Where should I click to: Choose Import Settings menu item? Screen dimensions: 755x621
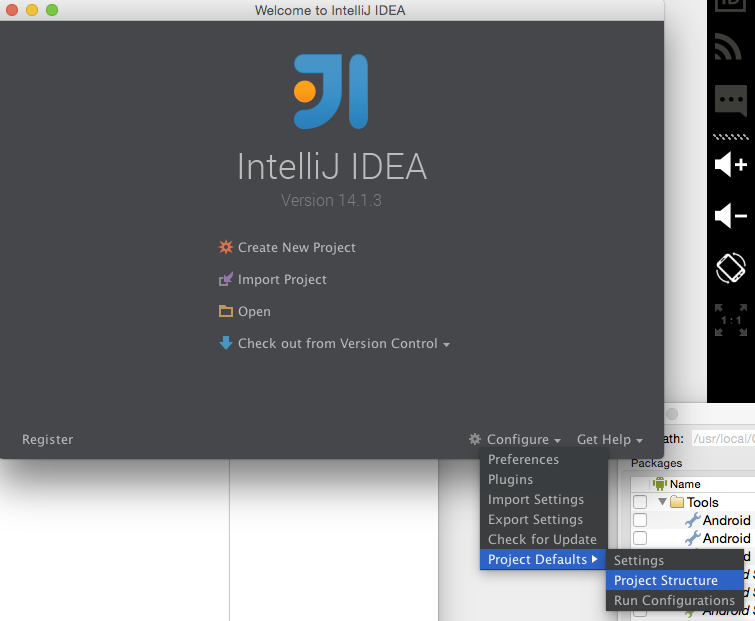click(544, 500)
